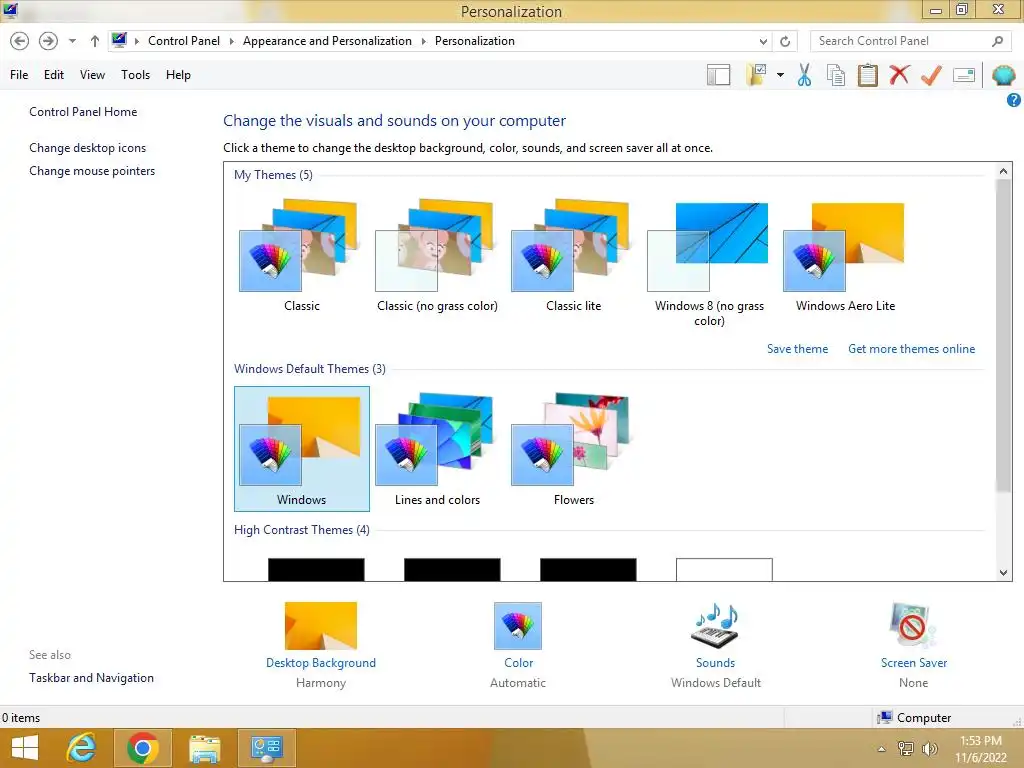This screenshot has height=768, width=1024.
Task: Expand arrow after Appearance and Personalization breadcrumb
Action: pos(423,41)
